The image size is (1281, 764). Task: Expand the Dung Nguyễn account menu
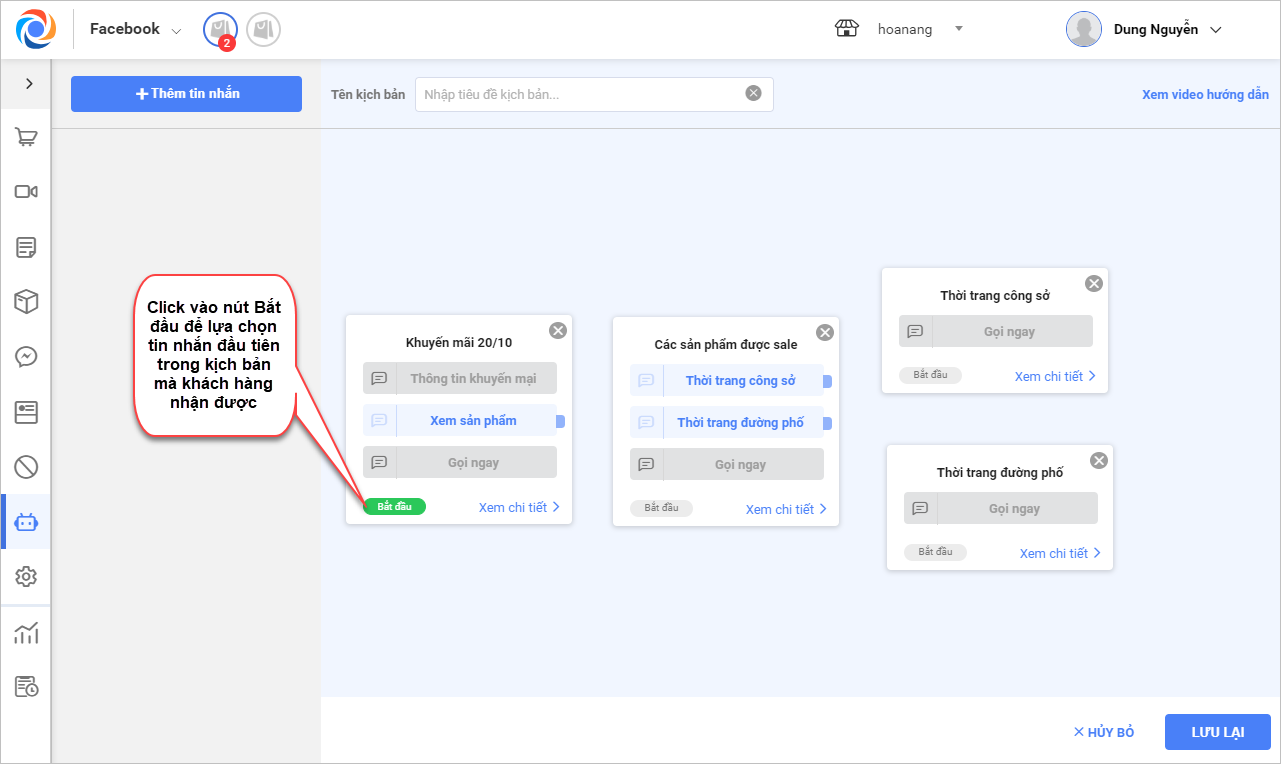[x=1215, y=30]
